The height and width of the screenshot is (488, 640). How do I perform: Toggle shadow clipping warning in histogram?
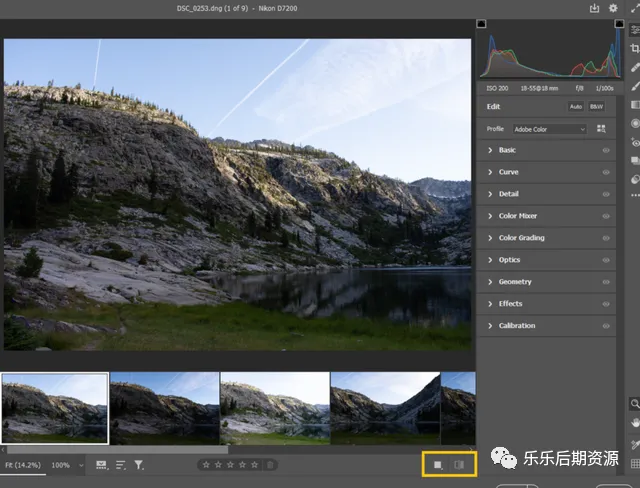point(481,23)
